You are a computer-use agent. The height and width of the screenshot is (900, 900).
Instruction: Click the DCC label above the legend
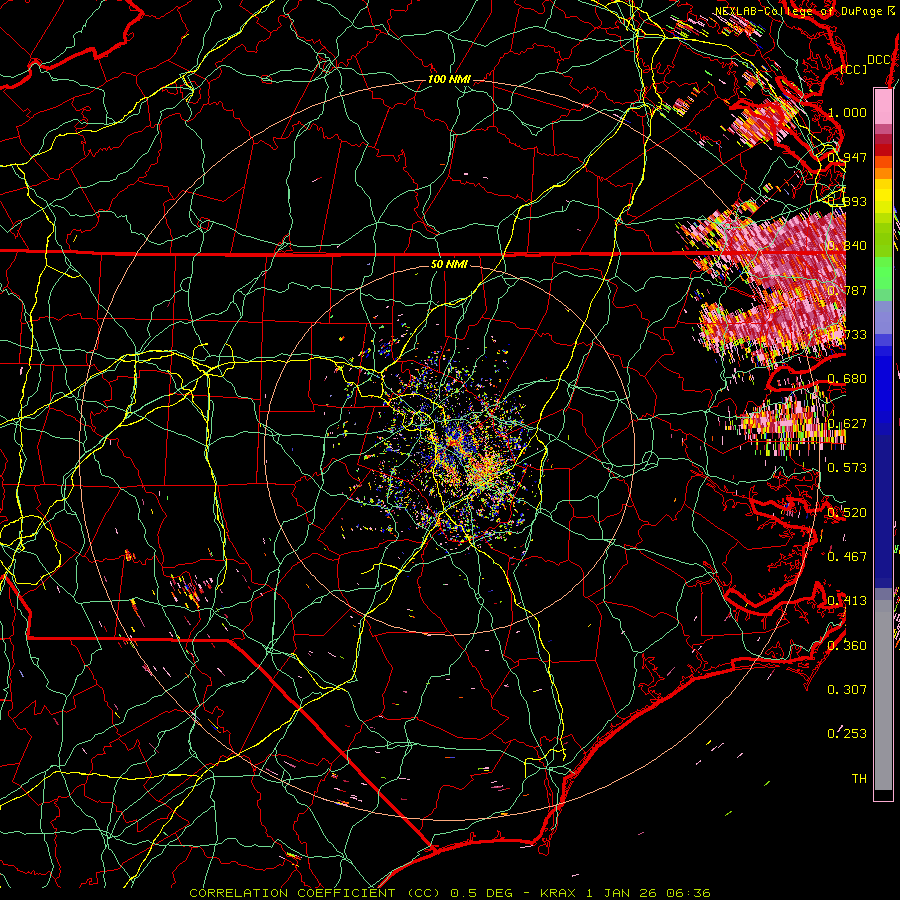point(878,60)
